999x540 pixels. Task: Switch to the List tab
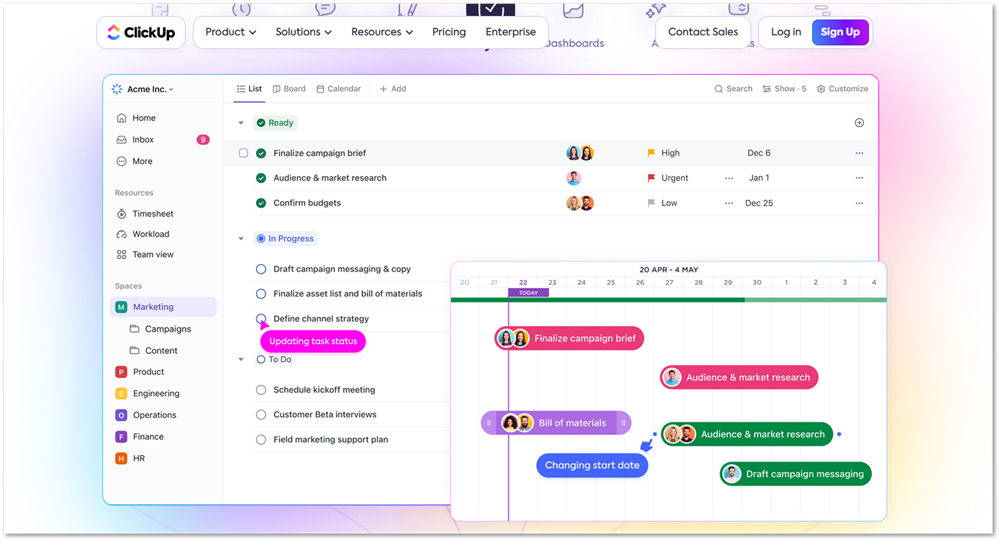[x=249, y=89]
